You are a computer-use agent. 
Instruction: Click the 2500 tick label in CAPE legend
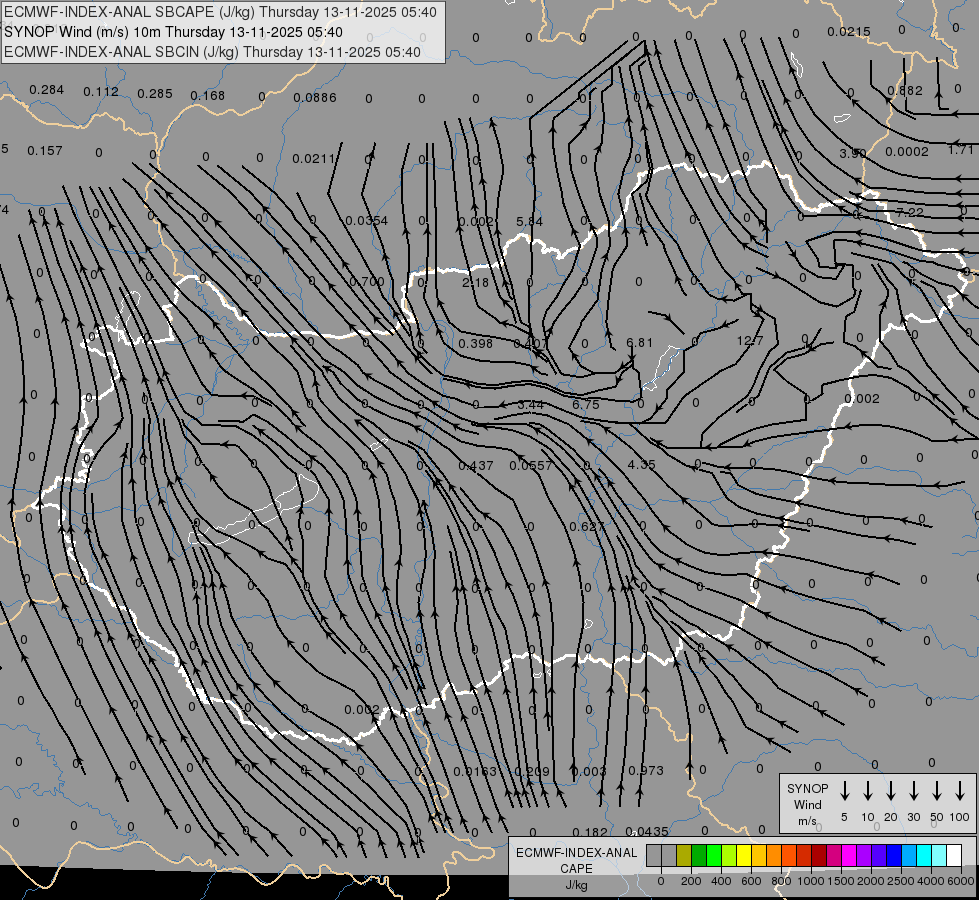point(900,881)
